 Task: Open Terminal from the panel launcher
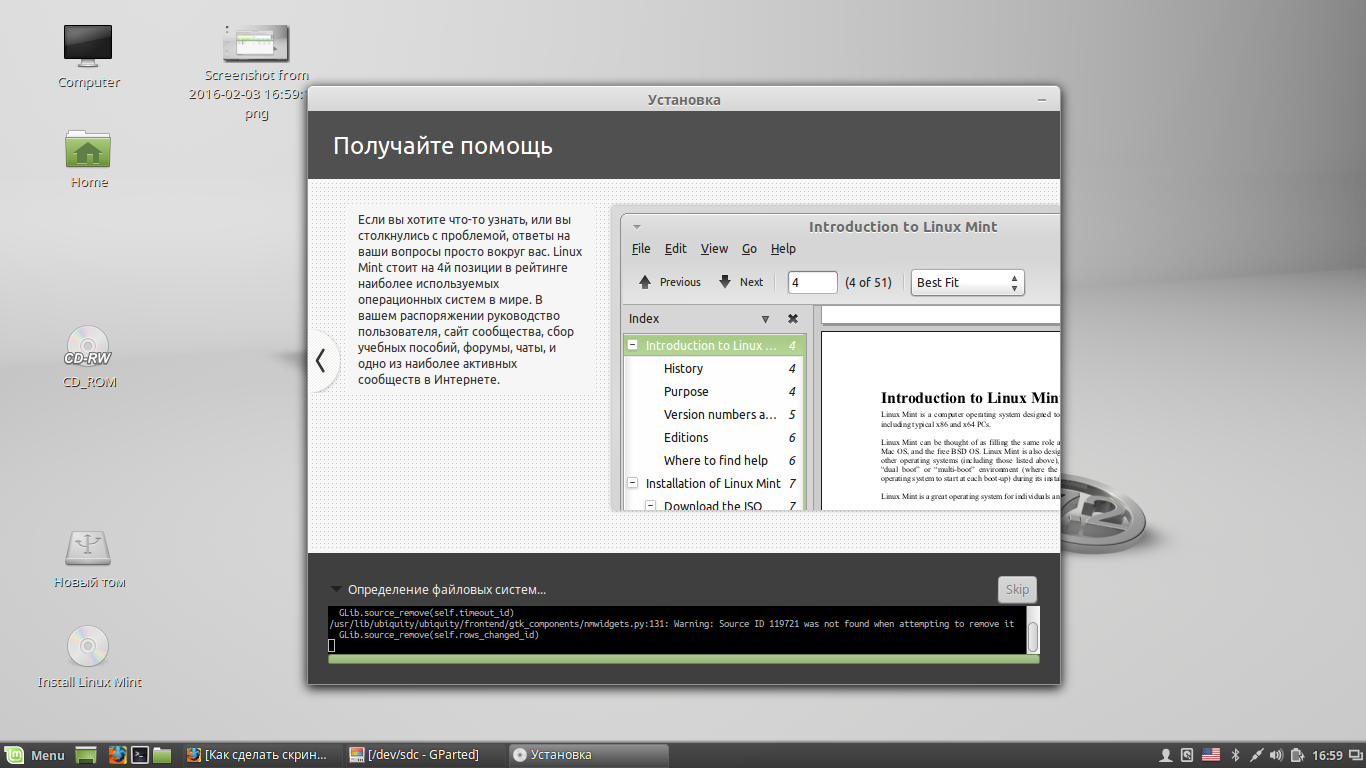click(x=141, y=755)
